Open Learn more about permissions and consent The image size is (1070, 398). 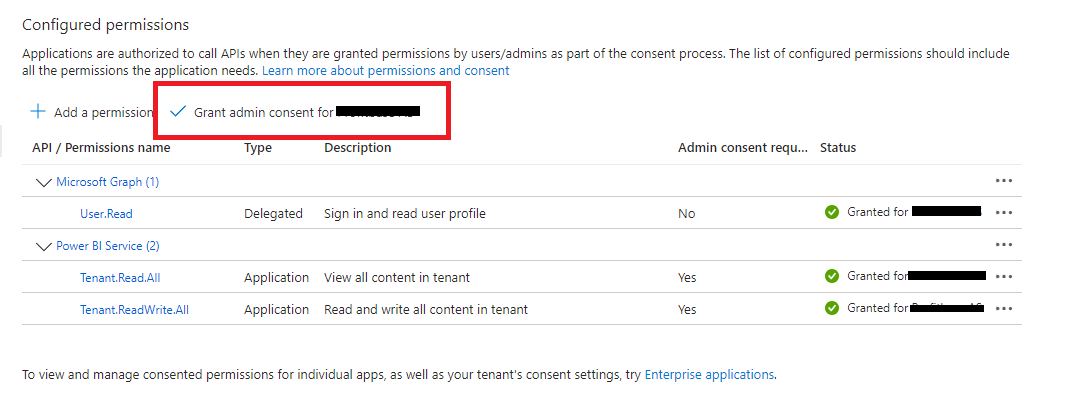[x=386, y=70]
